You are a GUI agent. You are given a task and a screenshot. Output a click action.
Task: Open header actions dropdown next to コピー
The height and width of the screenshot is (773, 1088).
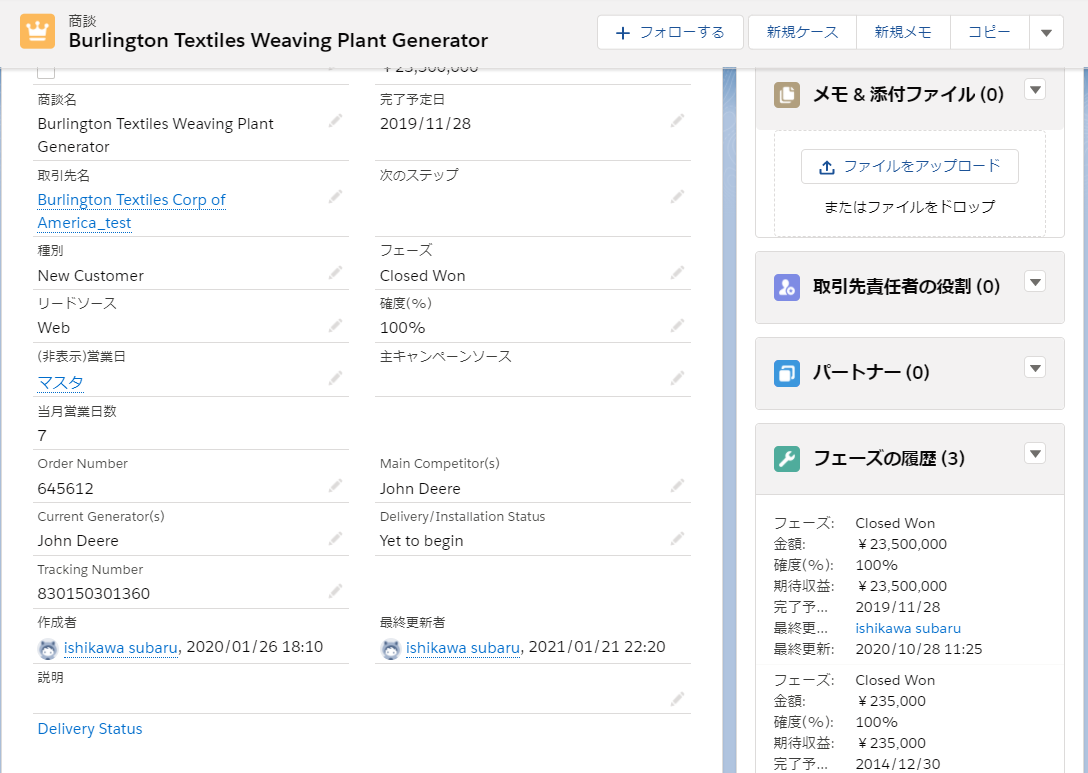pos(1046,33)
